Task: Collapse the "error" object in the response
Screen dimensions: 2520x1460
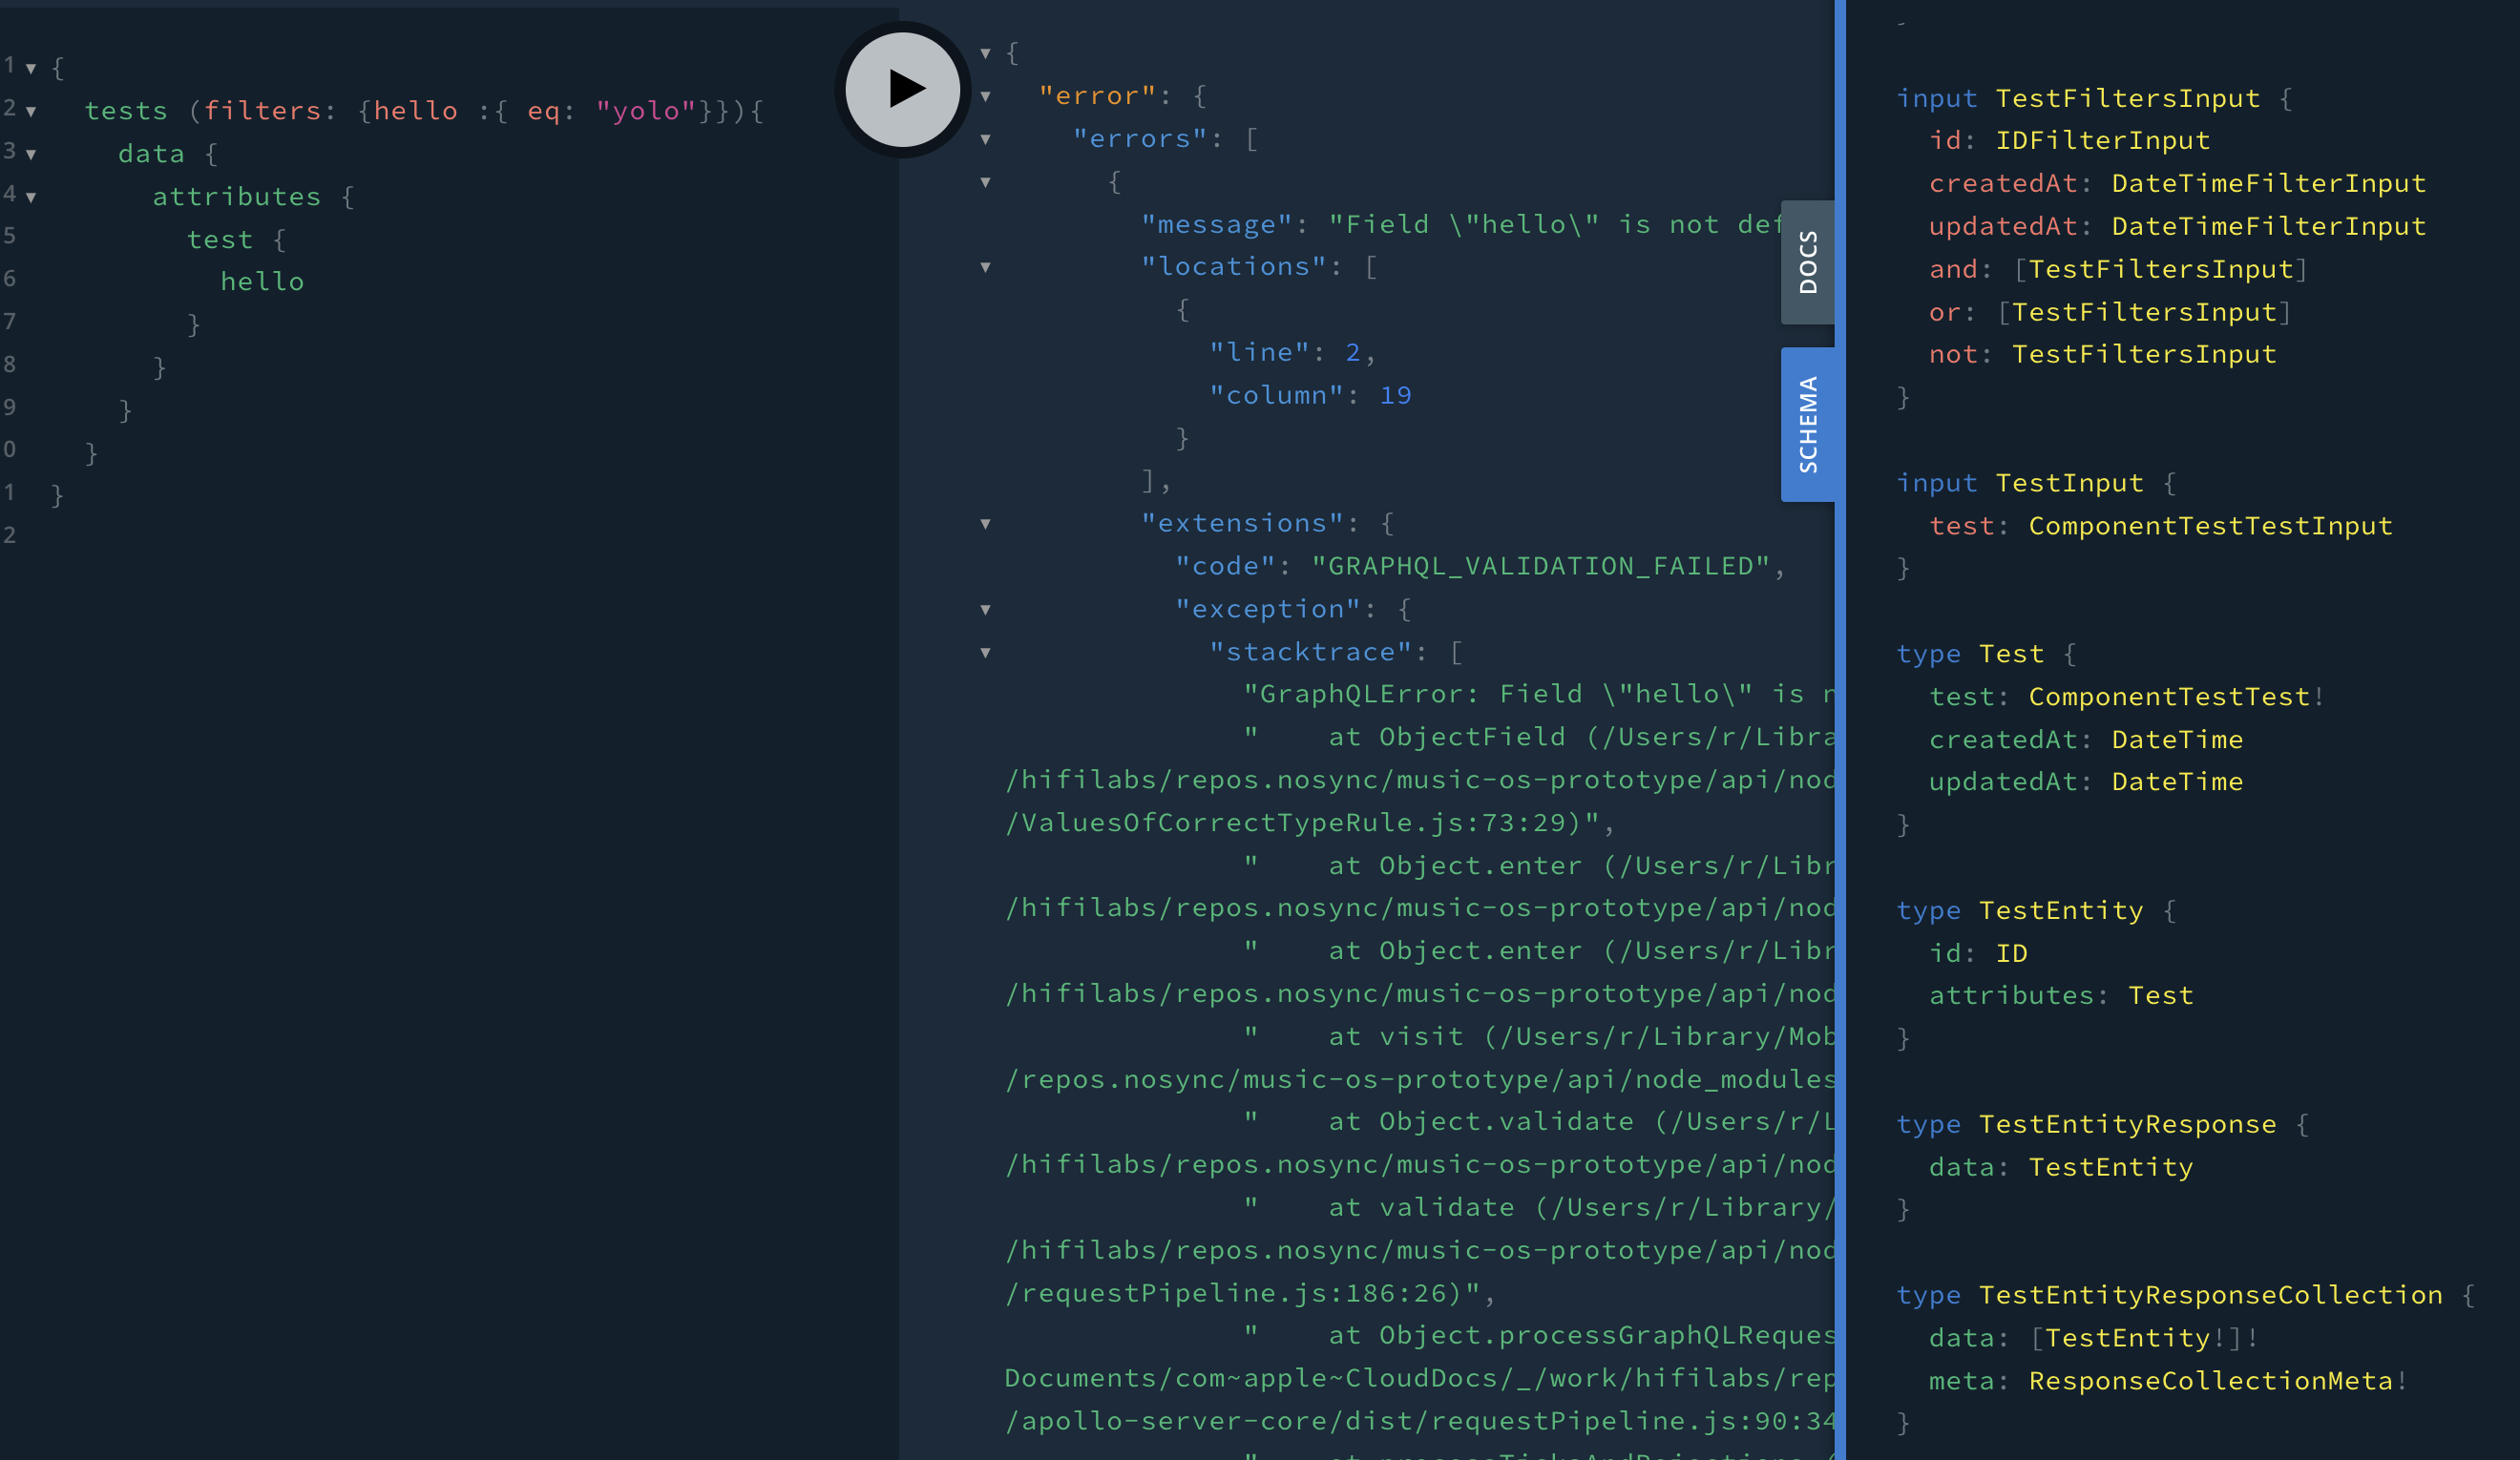Action: coord(986,95)
